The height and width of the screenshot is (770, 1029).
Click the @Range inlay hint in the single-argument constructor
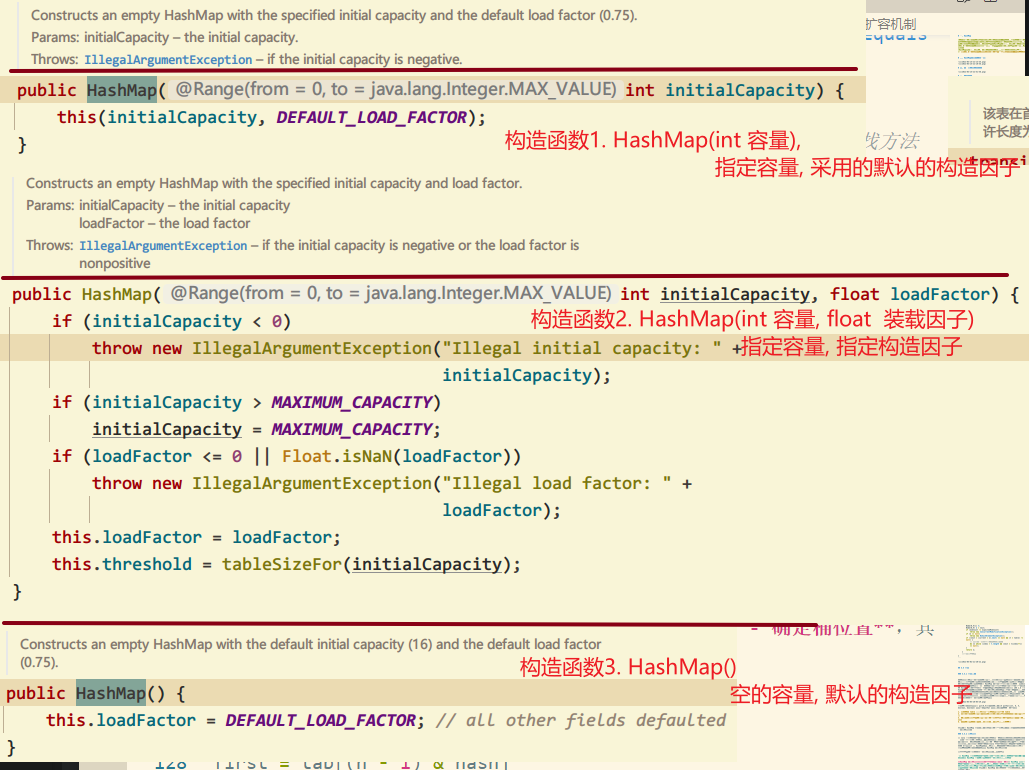coord(396,89)
